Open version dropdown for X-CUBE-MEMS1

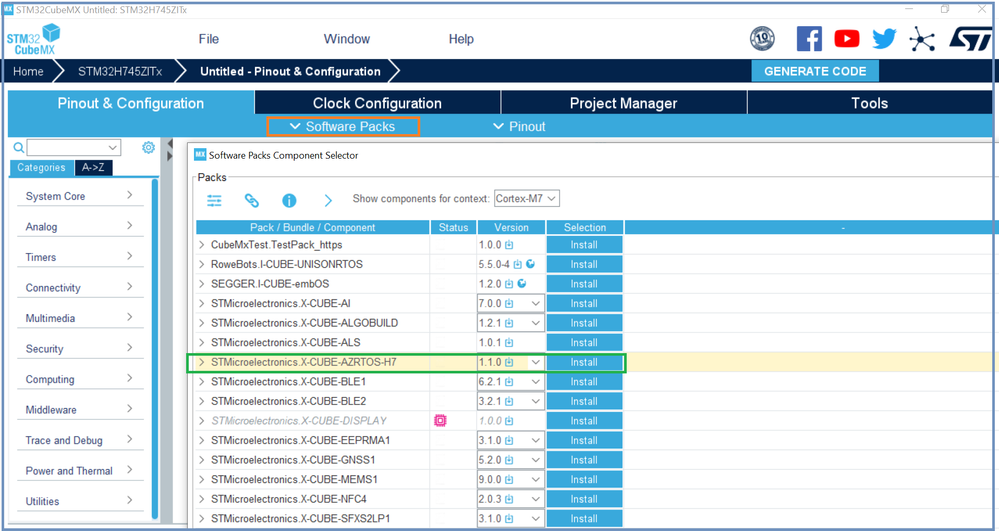pos(536,479)
